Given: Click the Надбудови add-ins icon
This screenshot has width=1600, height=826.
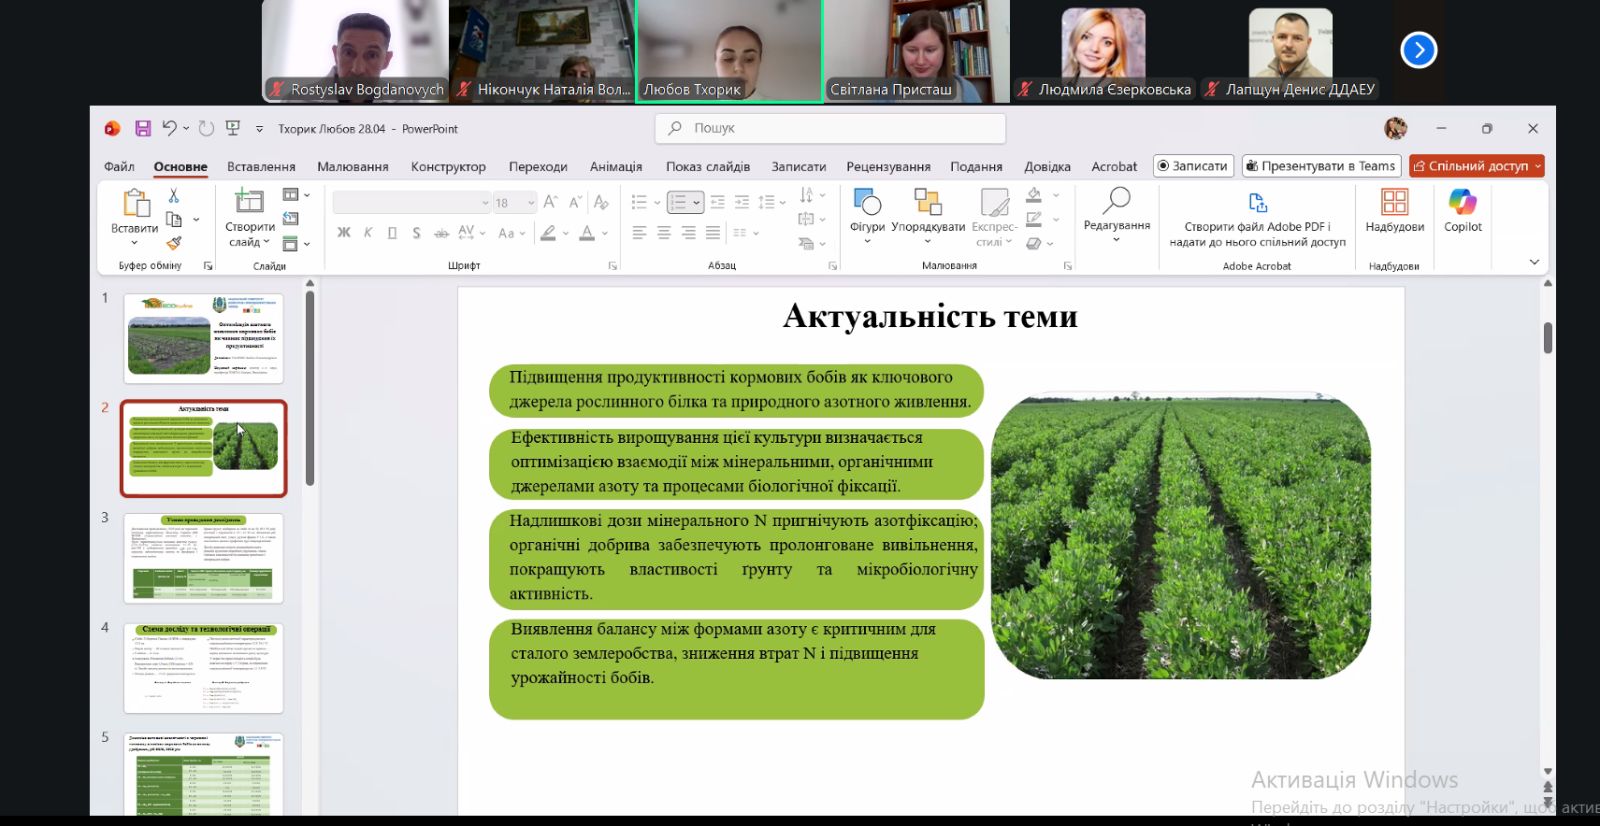Looking at the screenshot, I should pyautogui.click(x=1394, y=202).
